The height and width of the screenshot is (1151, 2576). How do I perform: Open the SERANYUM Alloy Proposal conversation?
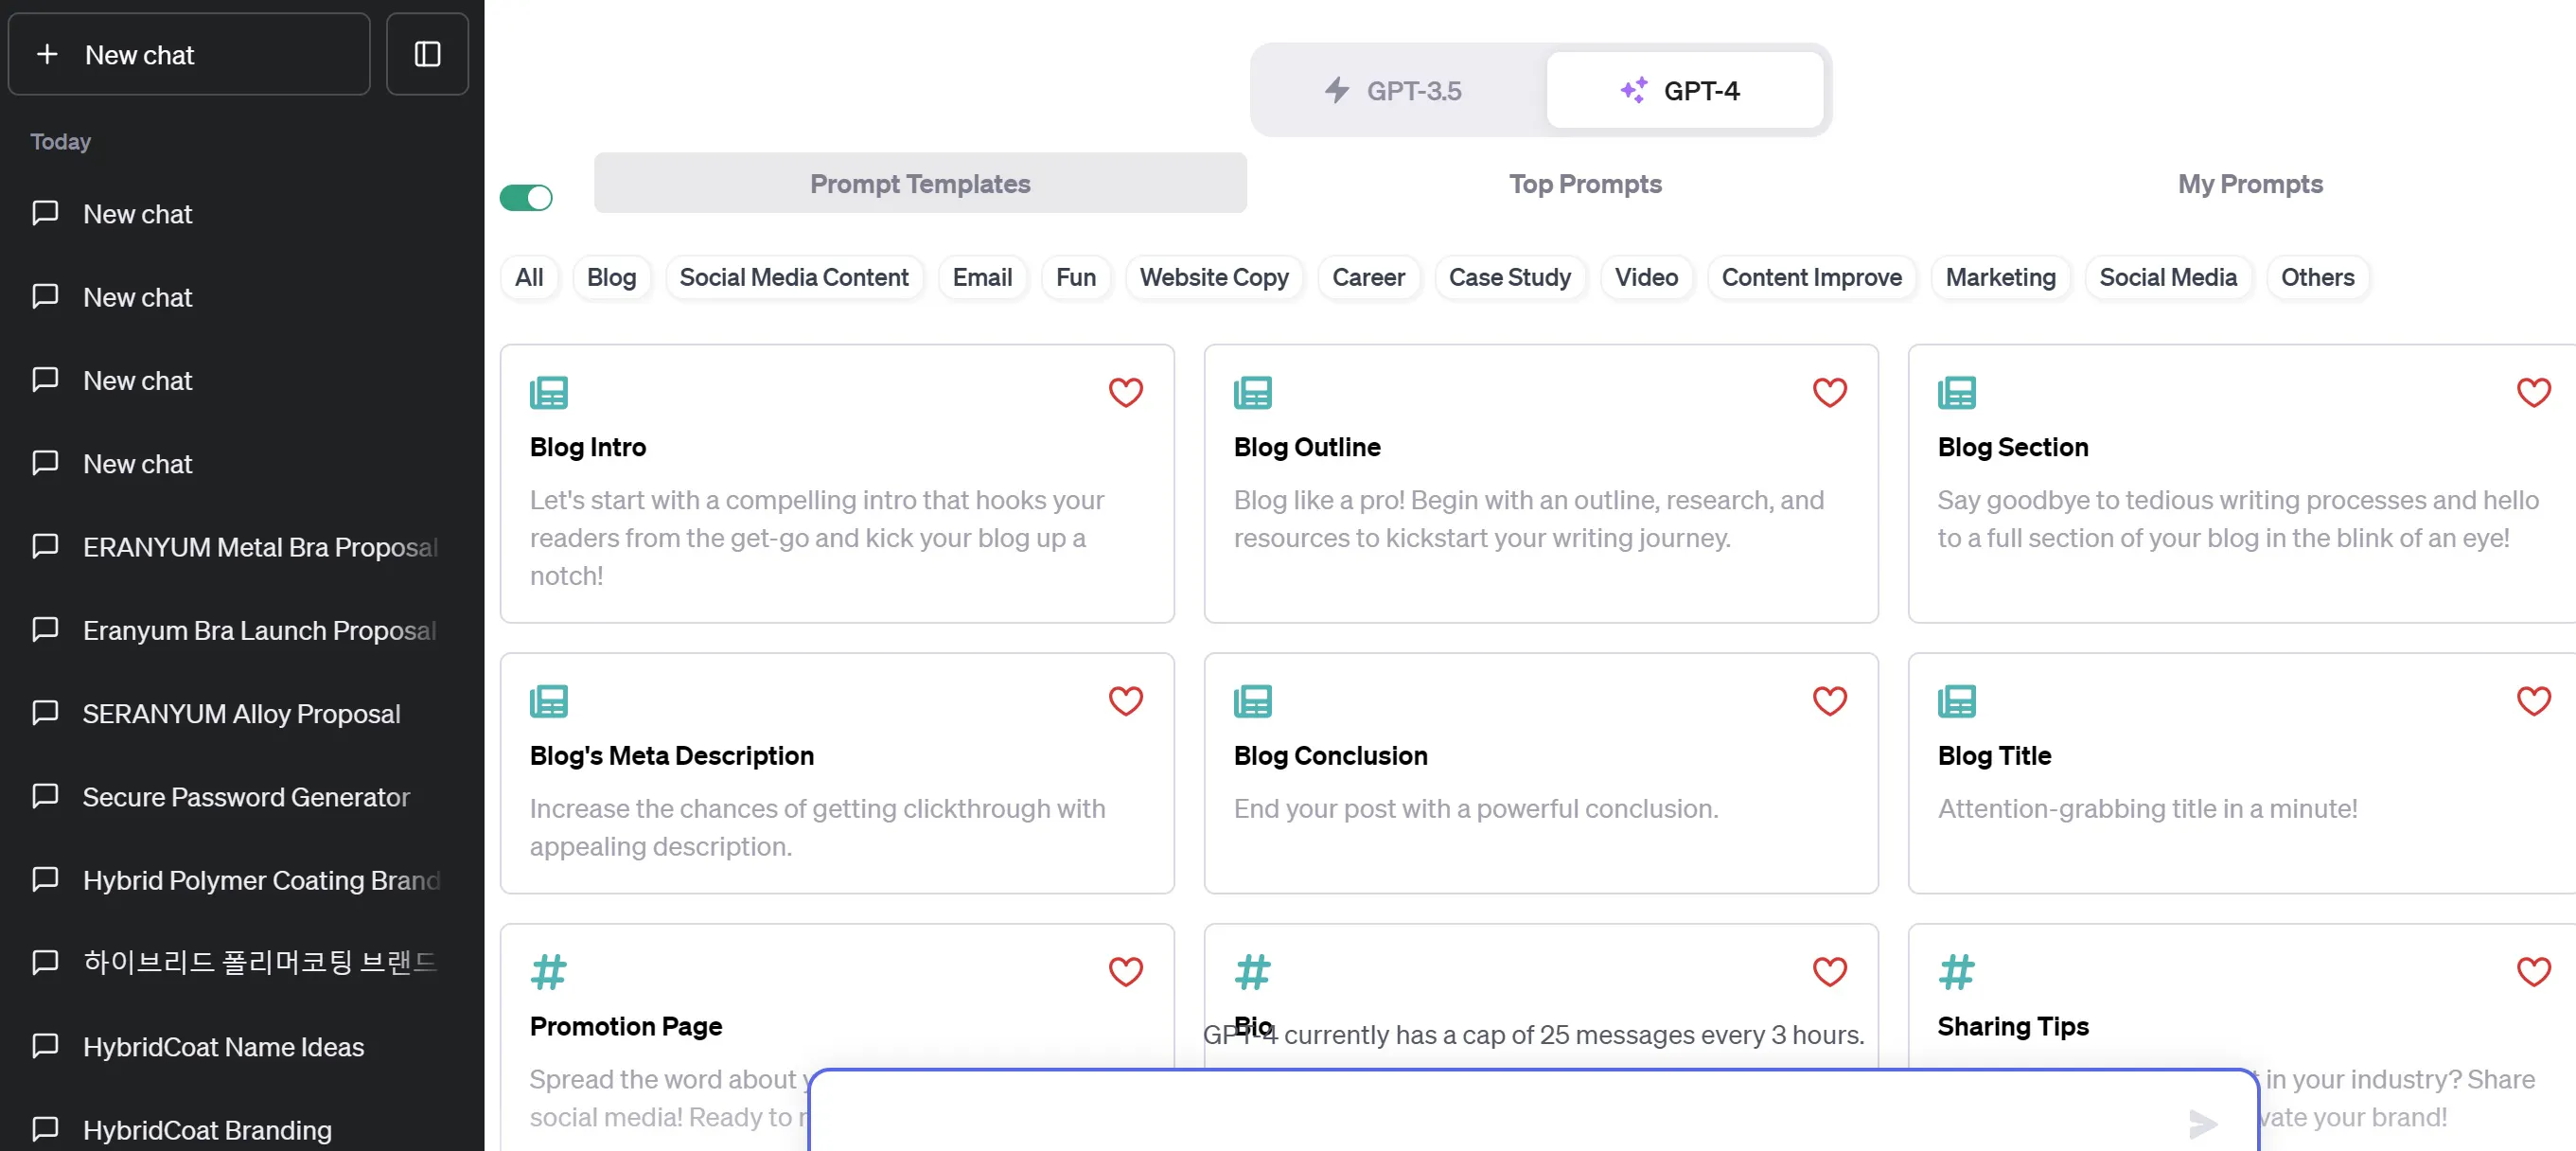pyautogui.click(x=241, y=713)
